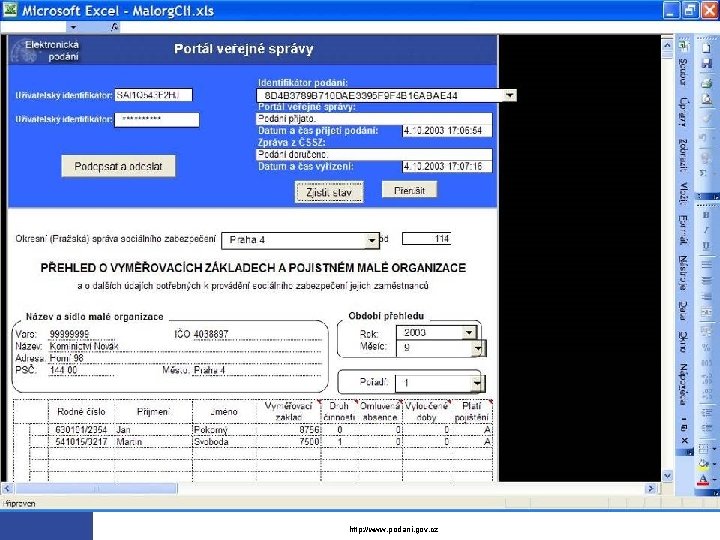
Task: Click the fx insert function icon
Action: click(115, 27)
